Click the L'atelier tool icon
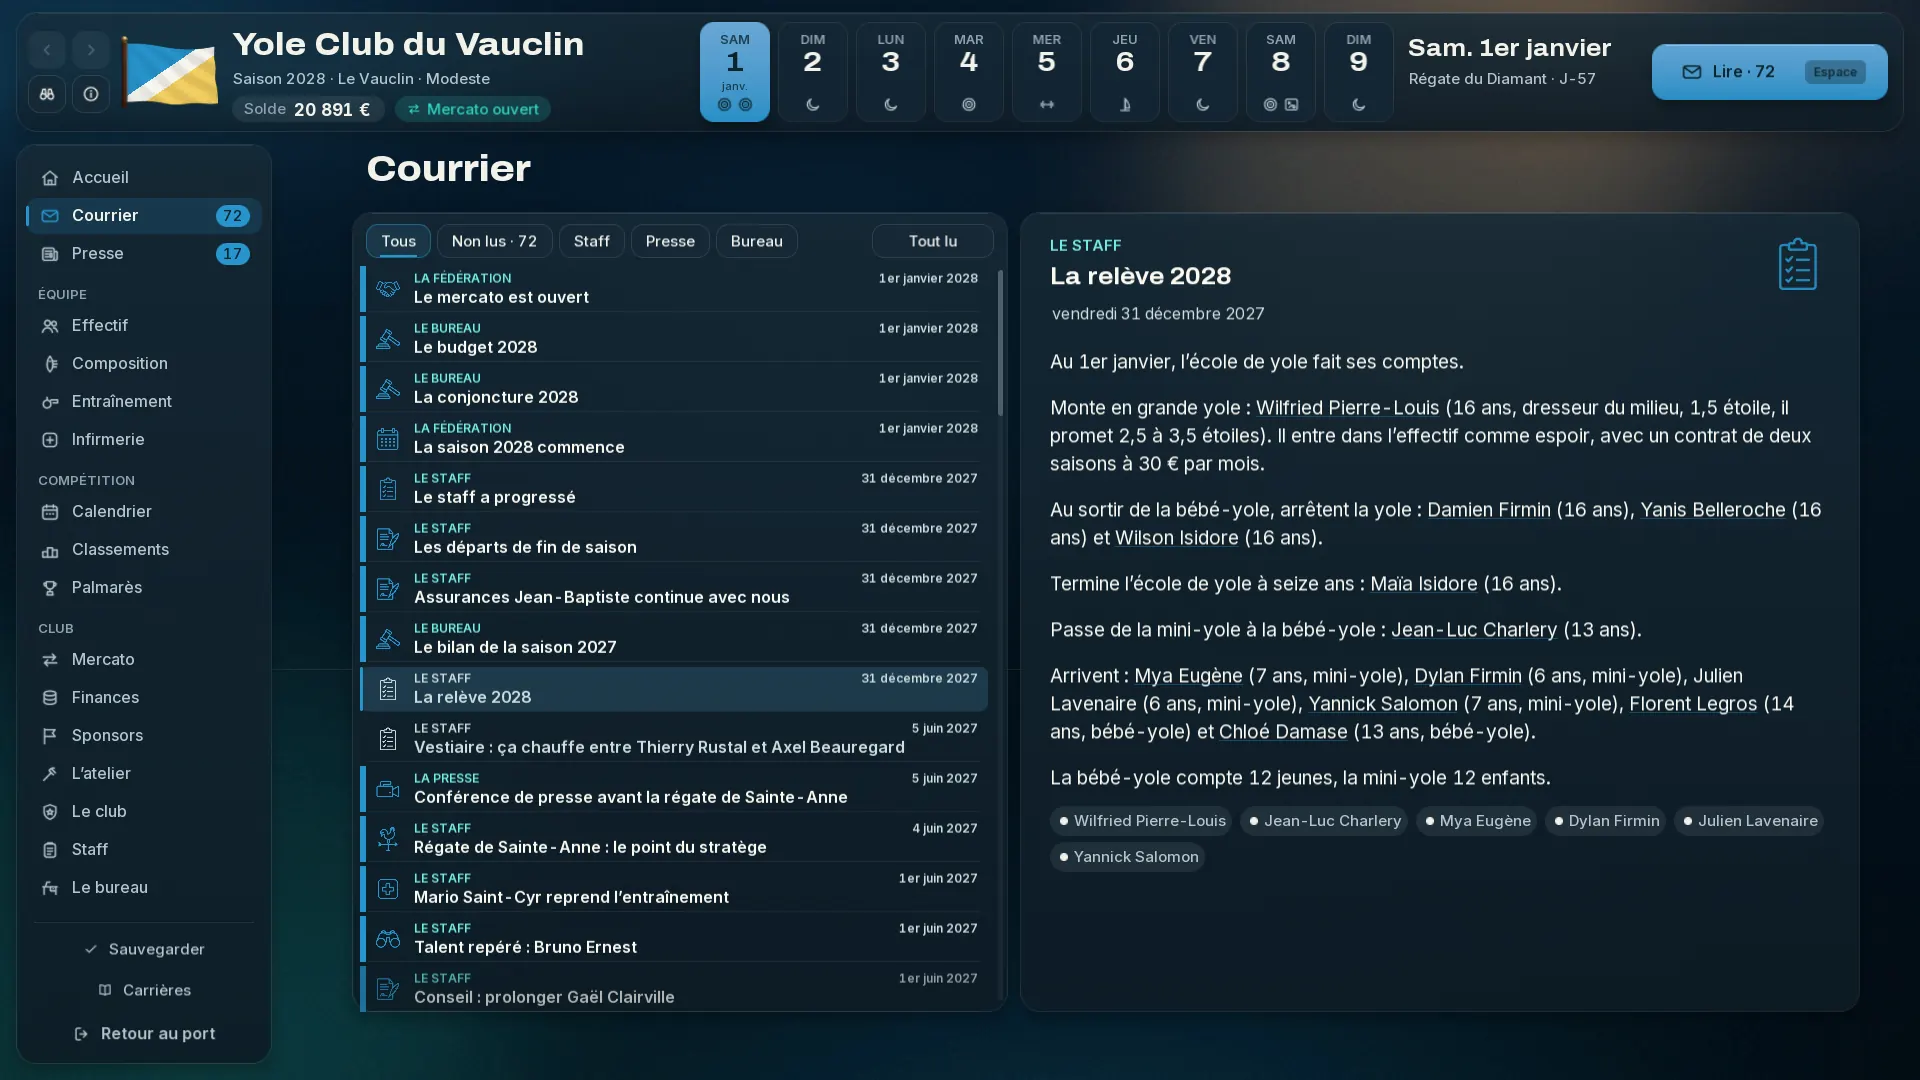1920x1080 pixels. [x=50, y=774]
